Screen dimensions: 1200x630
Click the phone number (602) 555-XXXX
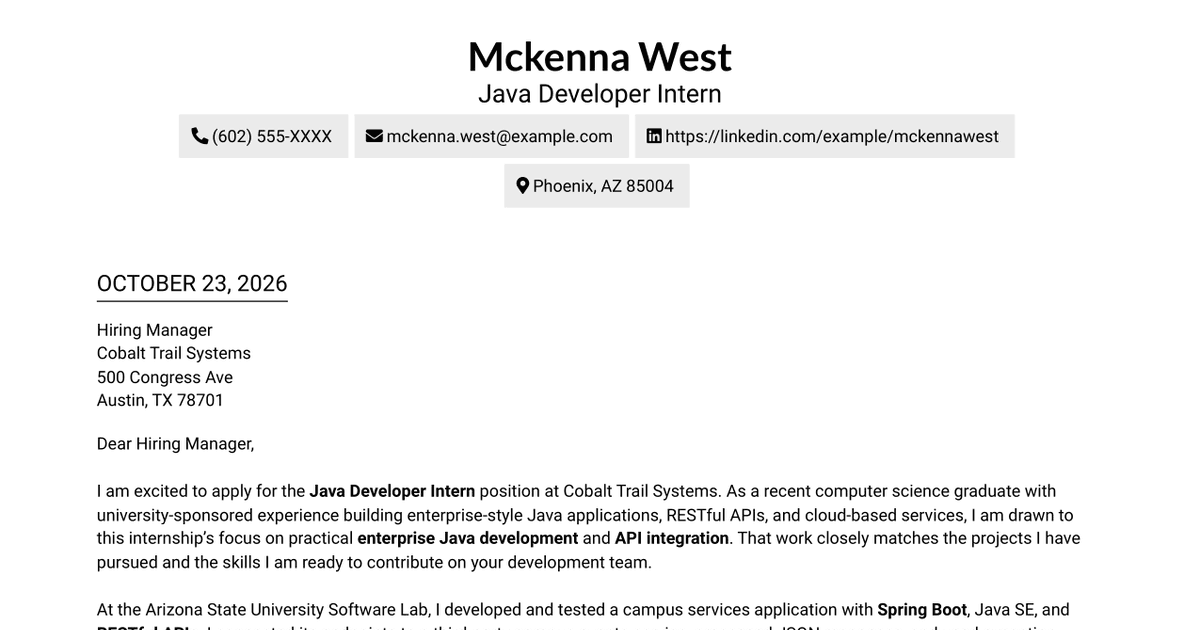pos(272,136)
